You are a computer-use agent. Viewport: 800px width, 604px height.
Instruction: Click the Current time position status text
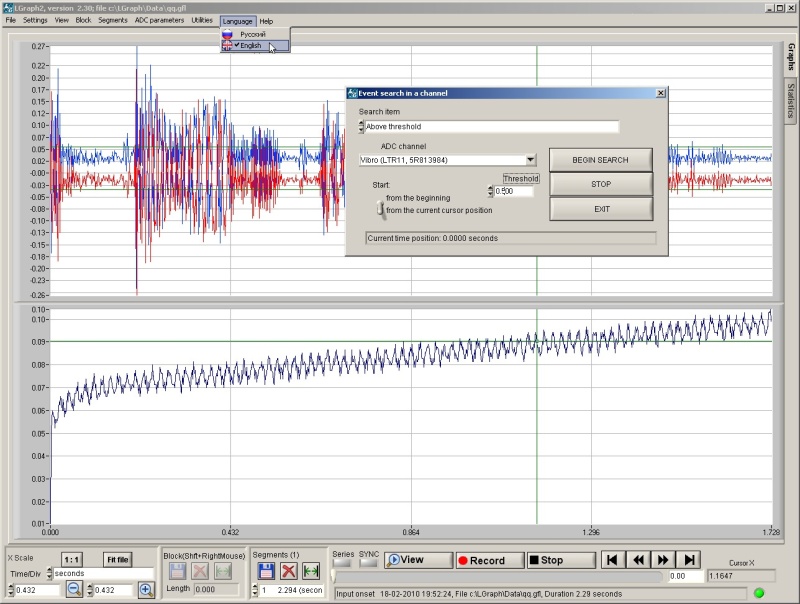(433, 238)
